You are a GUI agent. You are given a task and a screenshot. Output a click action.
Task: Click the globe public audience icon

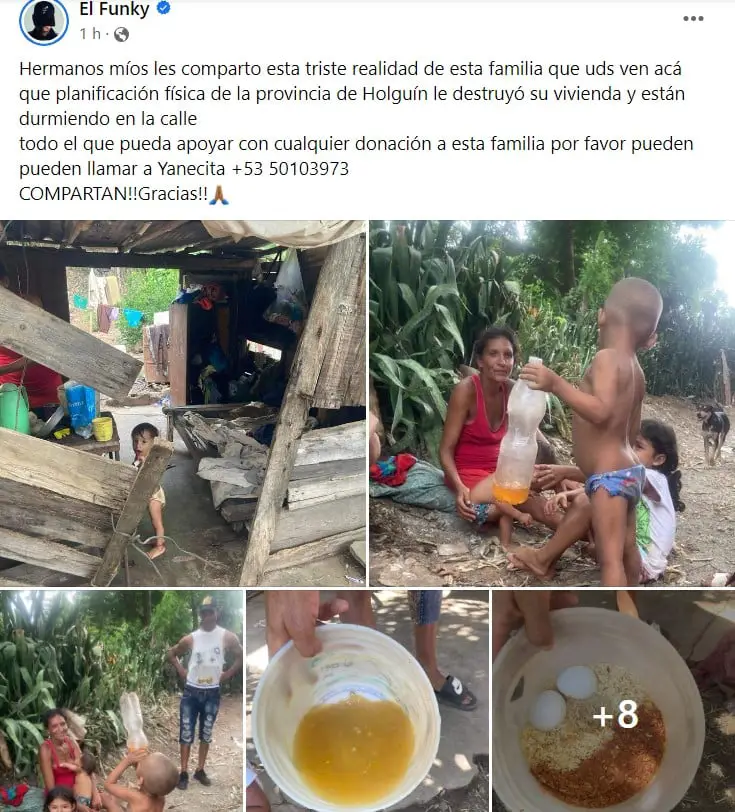coord(121,35)
